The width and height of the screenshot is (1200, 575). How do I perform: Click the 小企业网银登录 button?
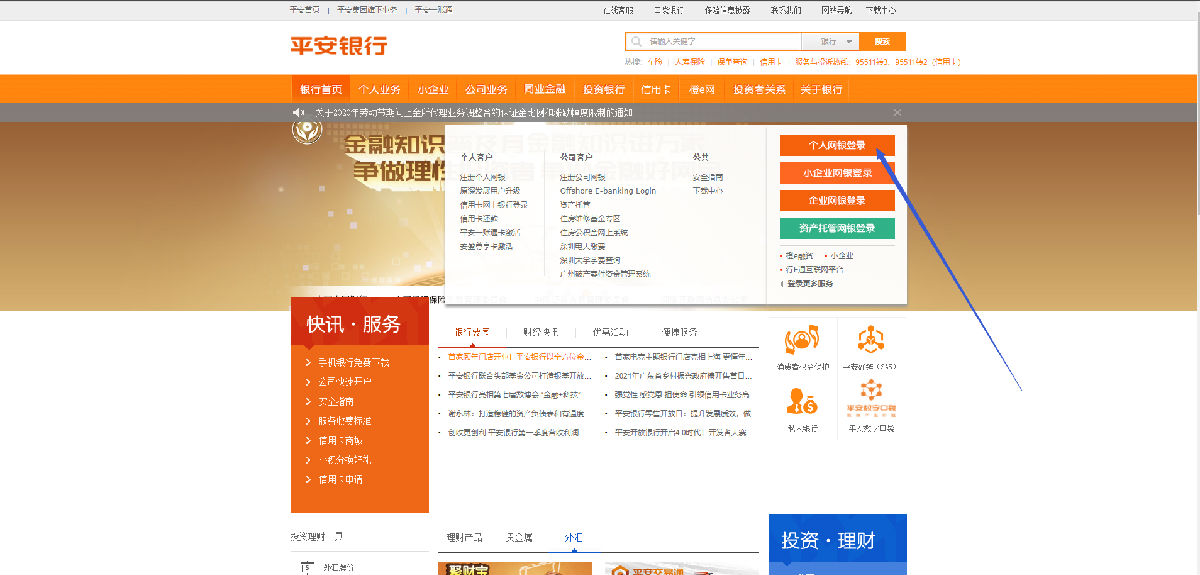coord(837,173)
